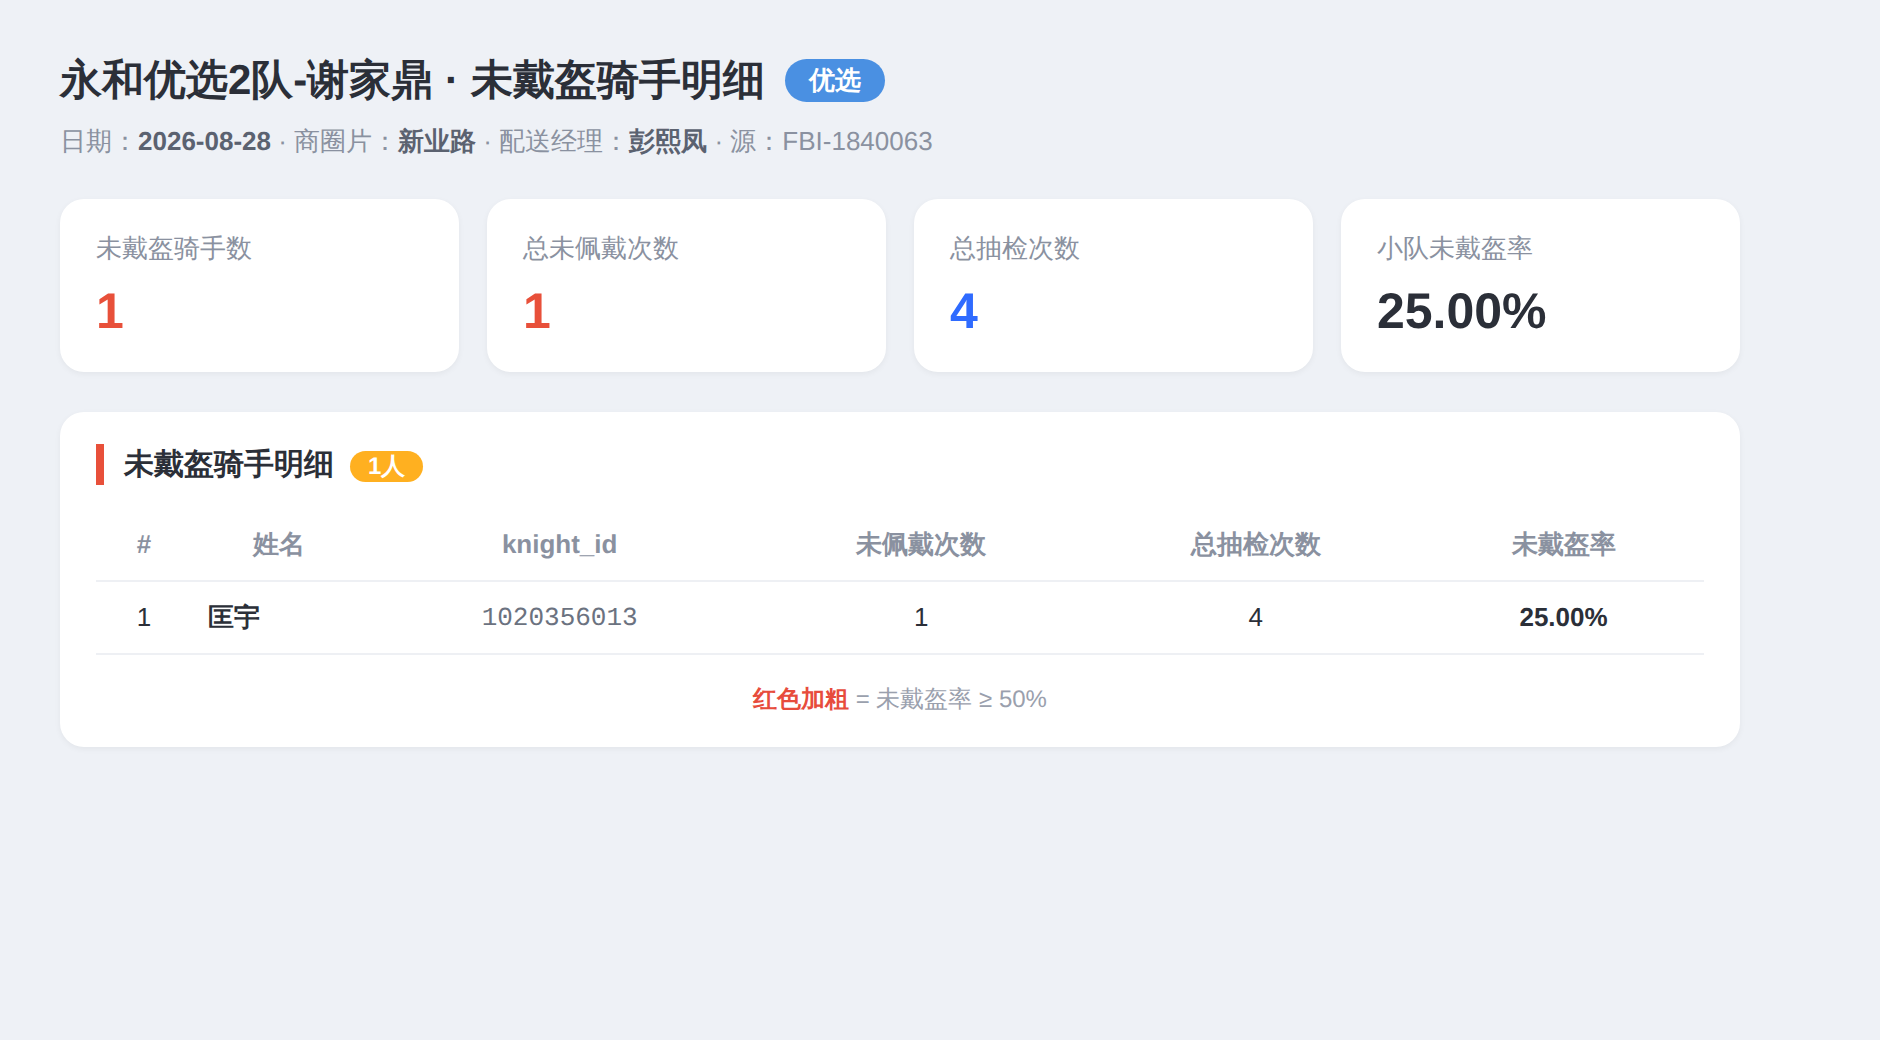Click the knight_id column header
This screenshot has width=1880, height=1040.
coord(559,544)
